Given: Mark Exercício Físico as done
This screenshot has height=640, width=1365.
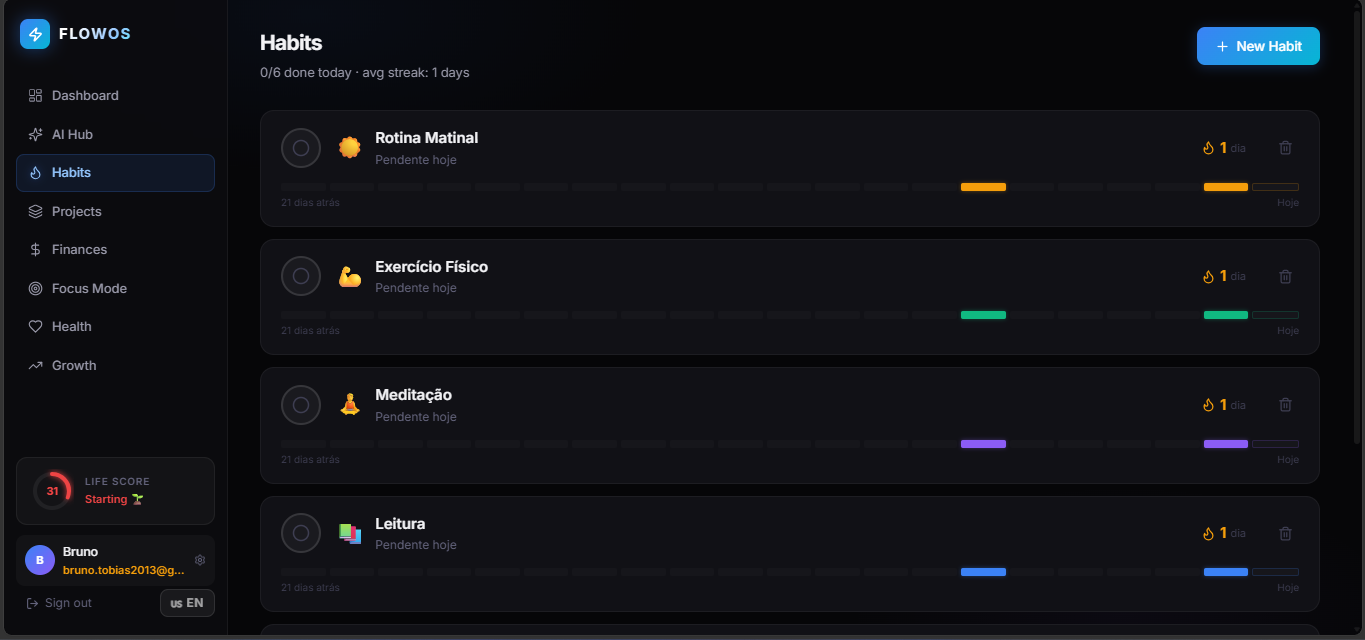Looking at the screenshot, I should point(301,276).
